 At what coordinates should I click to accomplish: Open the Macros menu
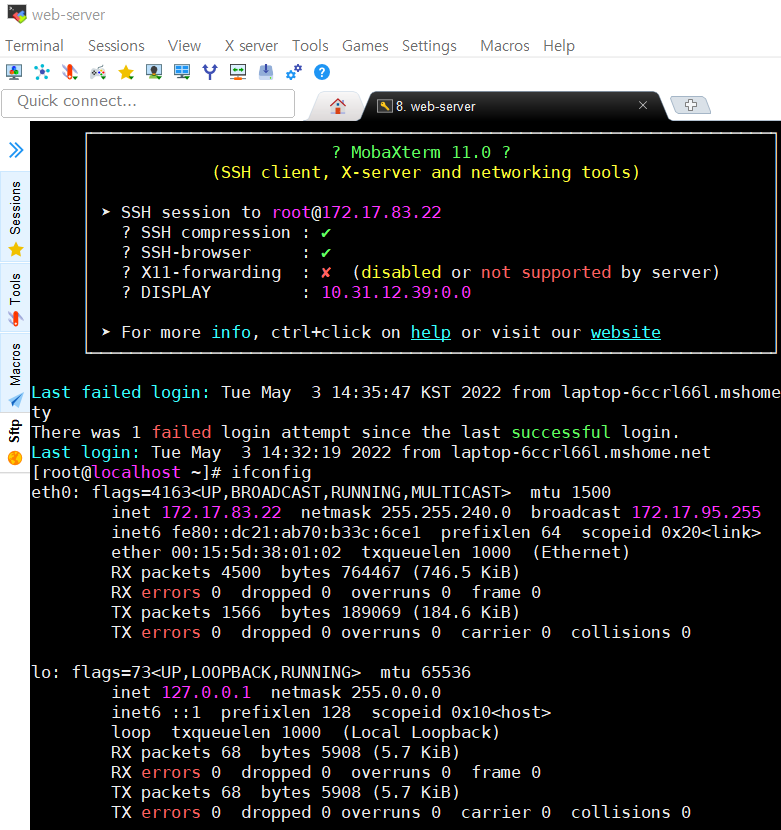(505, 46)
